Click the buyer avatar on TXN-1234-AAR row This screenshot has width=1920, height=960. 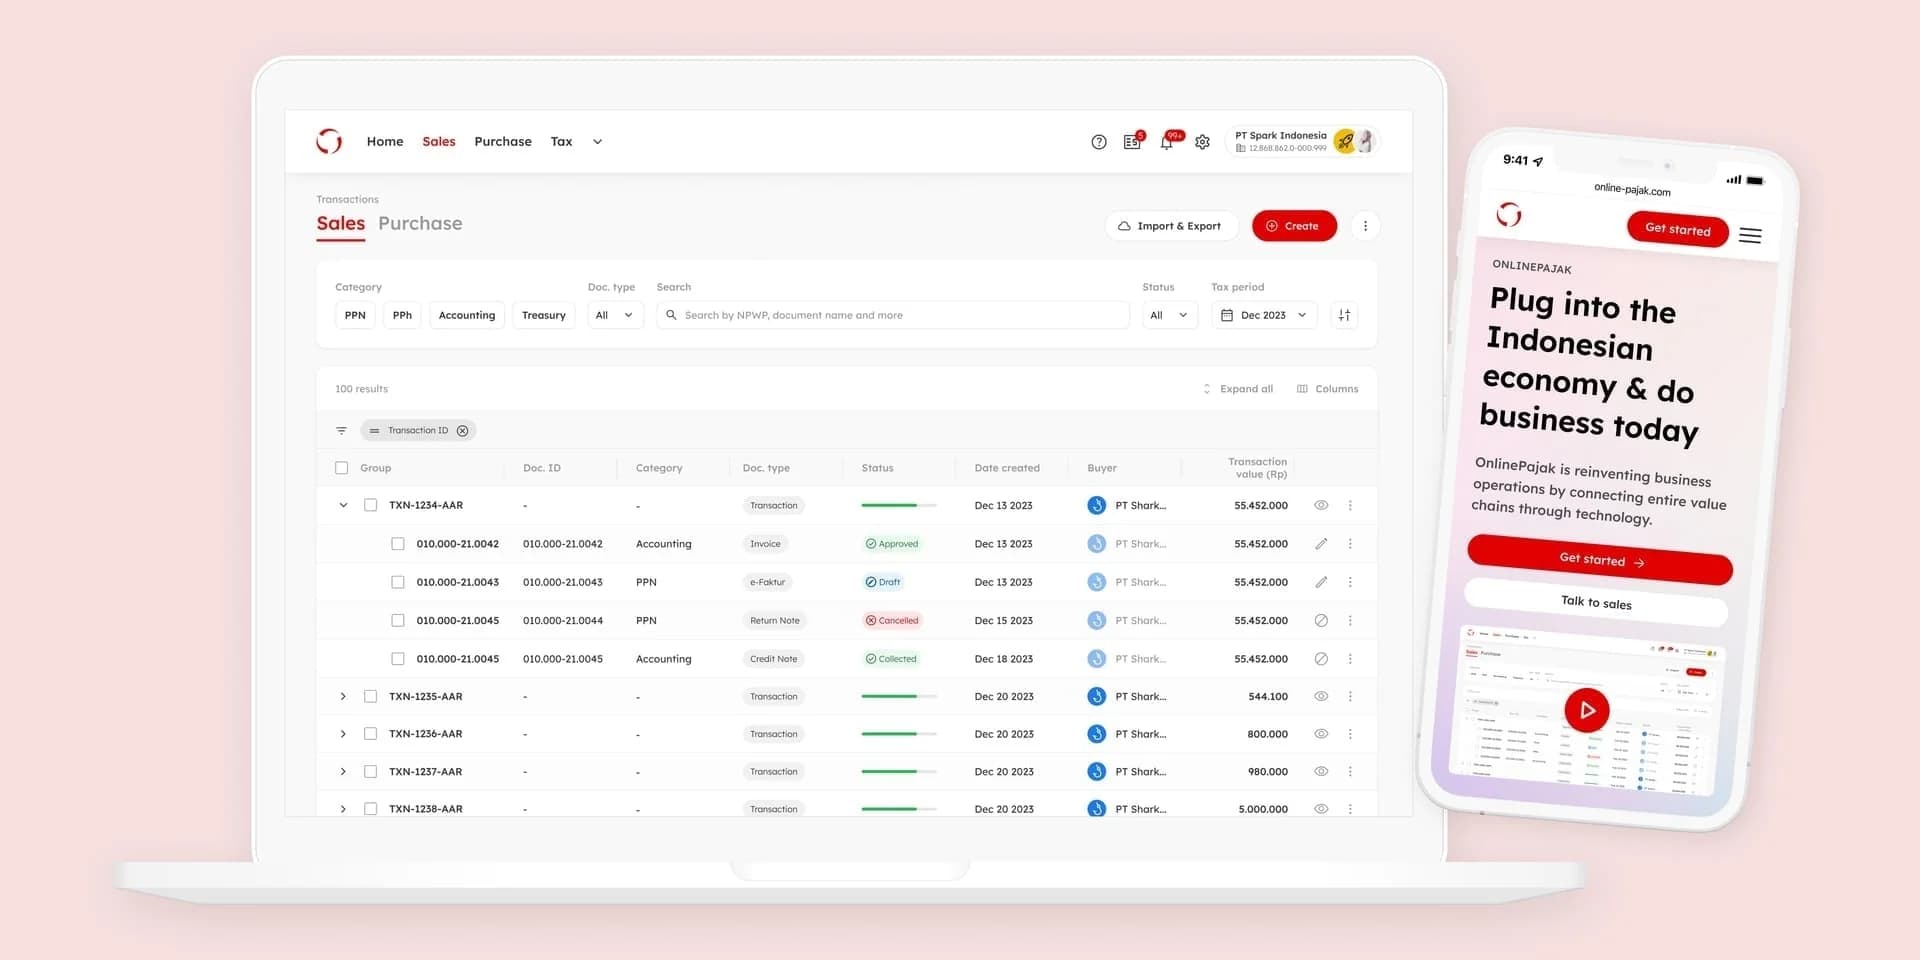point(1097,505)
